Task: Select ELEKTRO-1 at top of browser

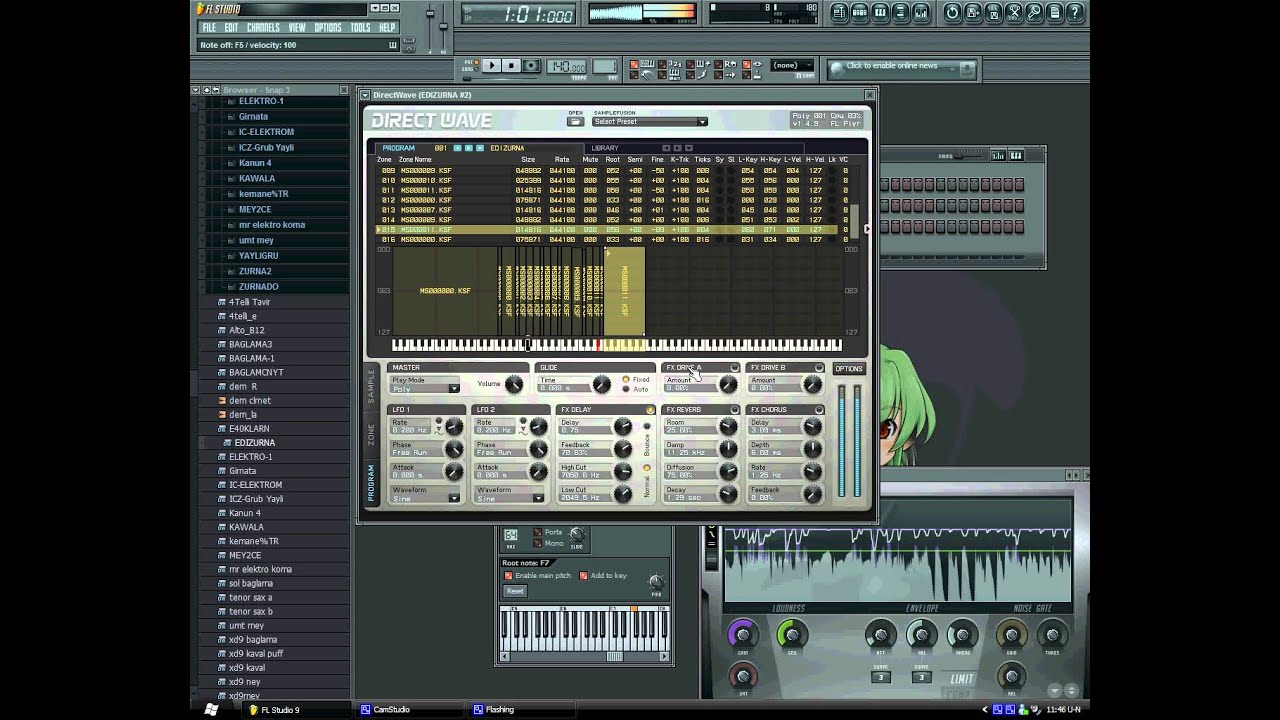Action: tap(260, 101)
